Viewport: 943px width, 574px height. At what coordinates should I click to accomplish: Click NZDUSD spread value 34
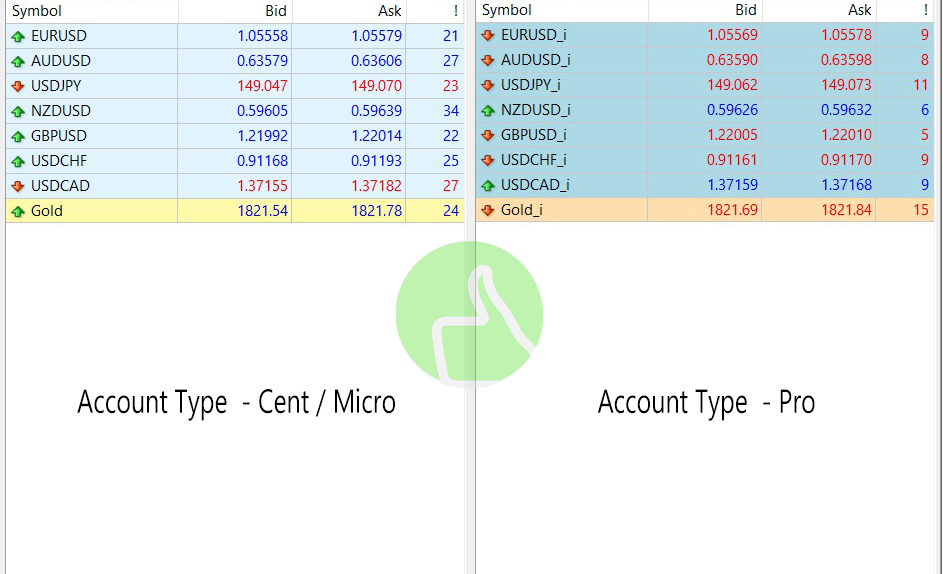pos(451,111)
